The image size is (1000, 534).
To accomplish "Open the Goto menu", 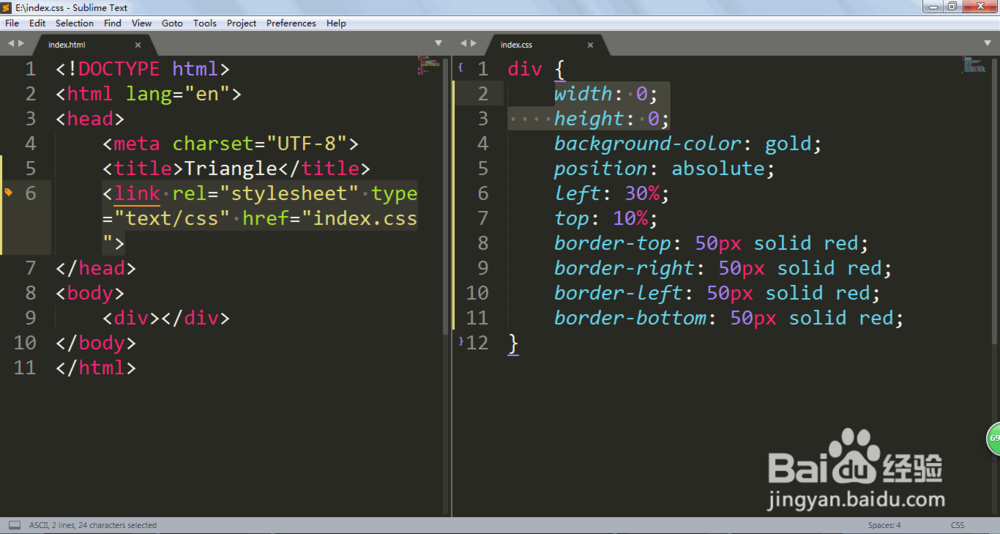I will coord(172,23).
